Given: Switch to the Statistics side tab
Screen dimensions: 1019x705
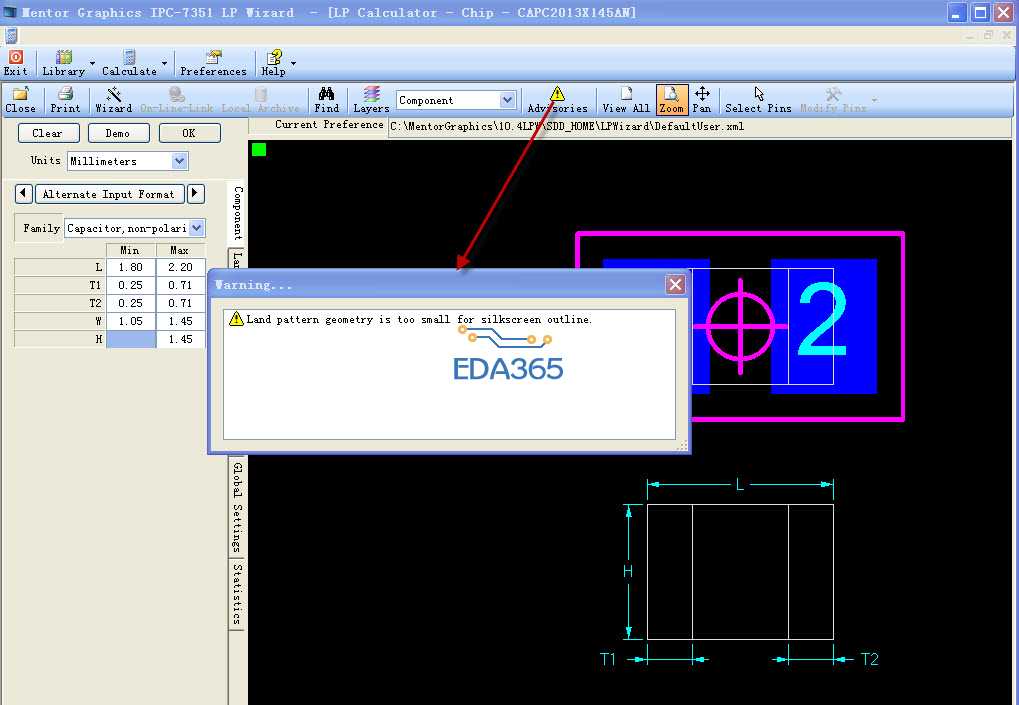Looking at the screenshot, I should 238,594.
